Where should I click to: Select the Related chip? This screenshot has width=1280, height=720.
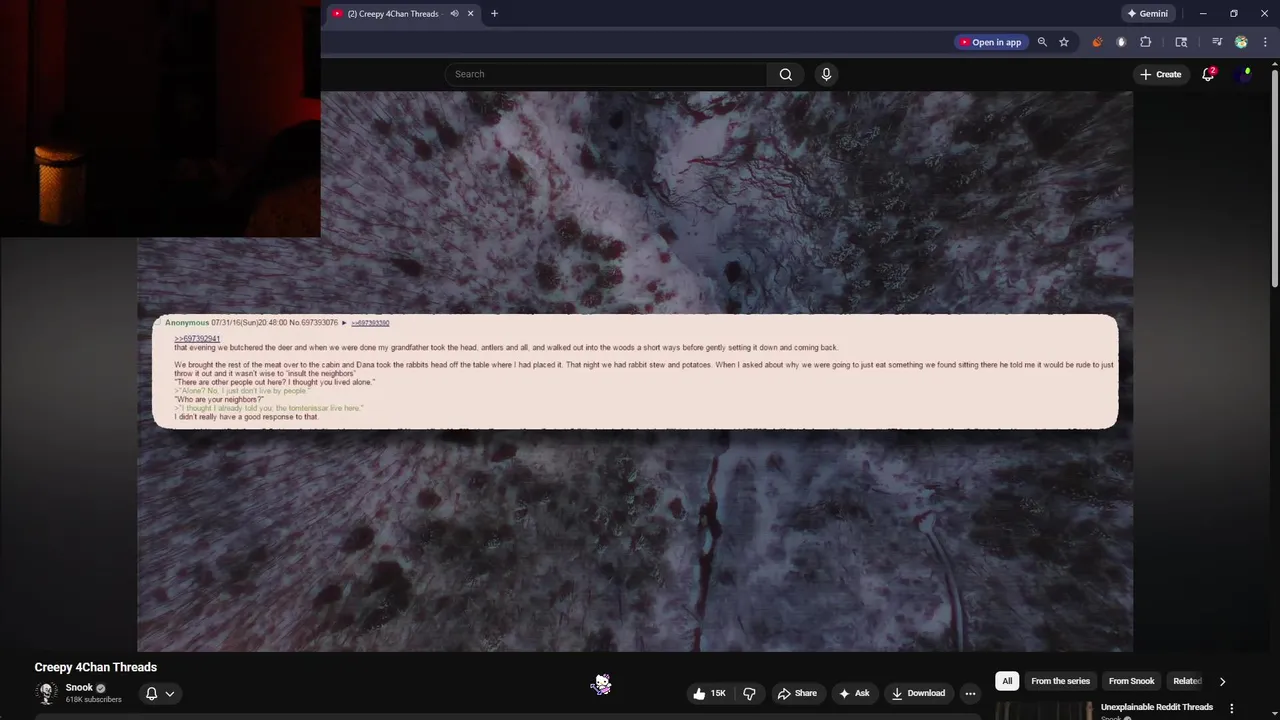(x=1187, y=681)
